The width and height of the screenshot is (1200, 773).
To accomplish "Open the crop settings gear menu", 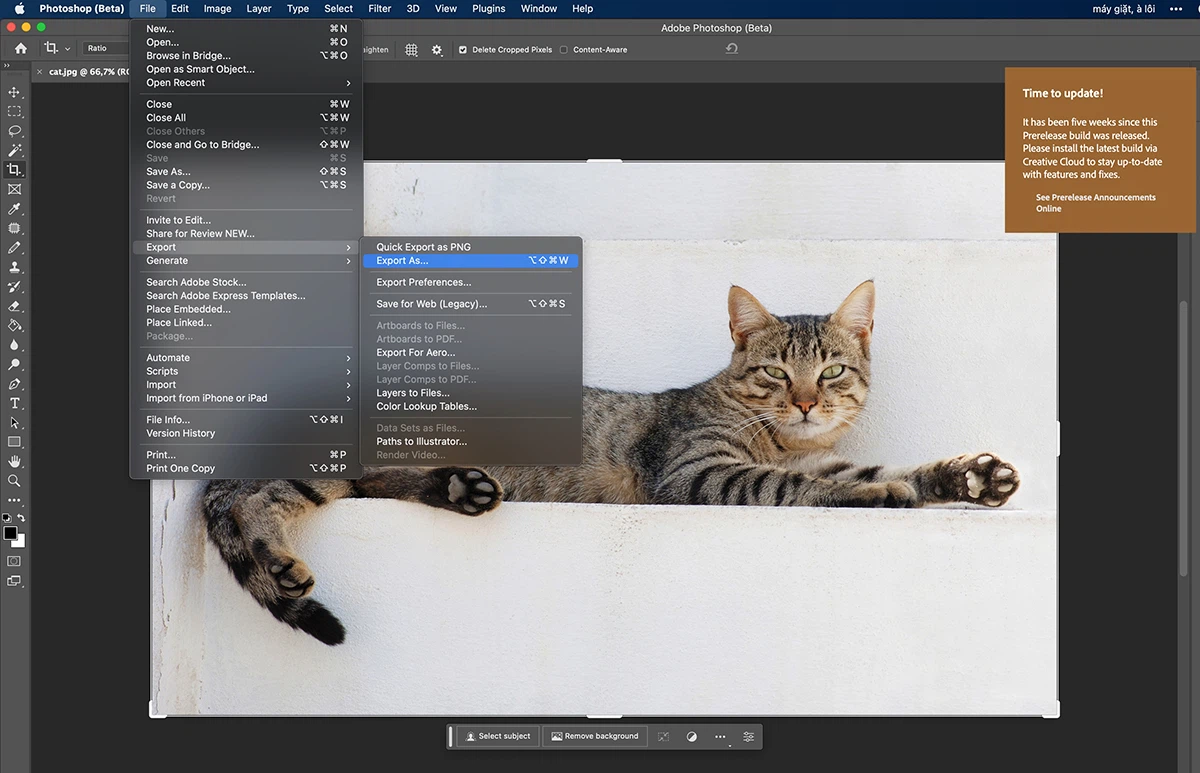I will point(437,49).
